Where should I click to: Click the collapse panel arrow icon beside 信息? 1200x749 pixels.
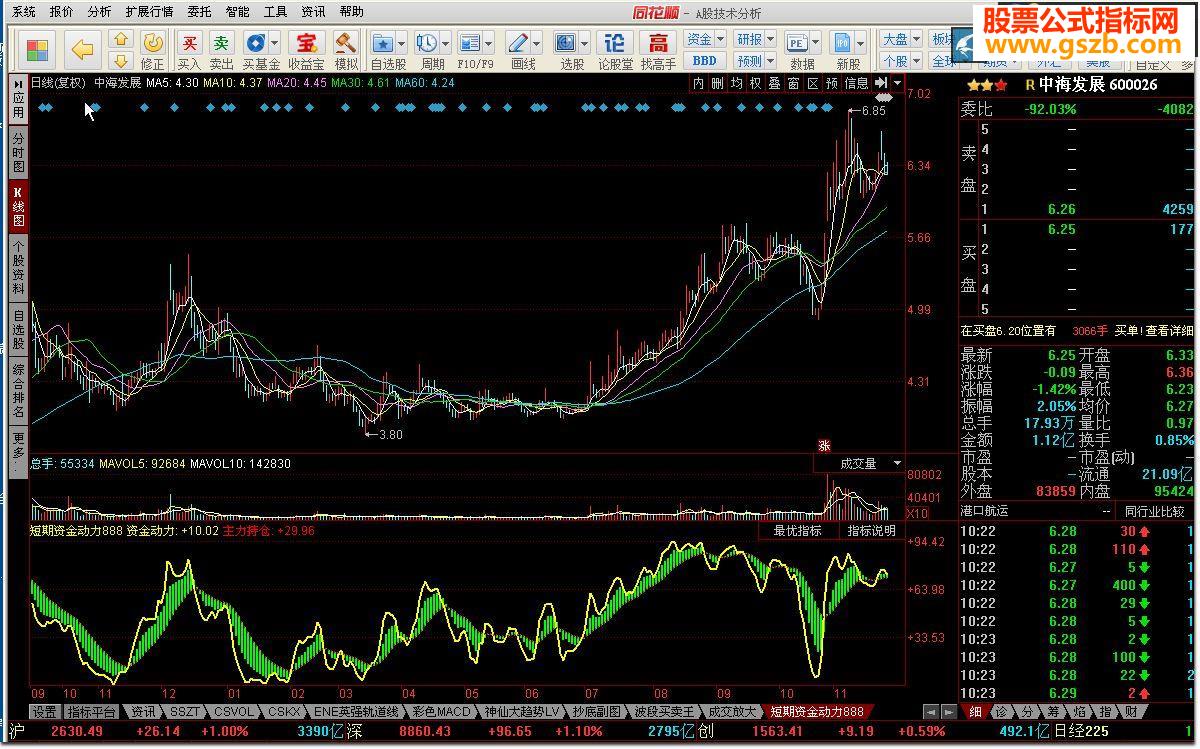pos(881,83)
